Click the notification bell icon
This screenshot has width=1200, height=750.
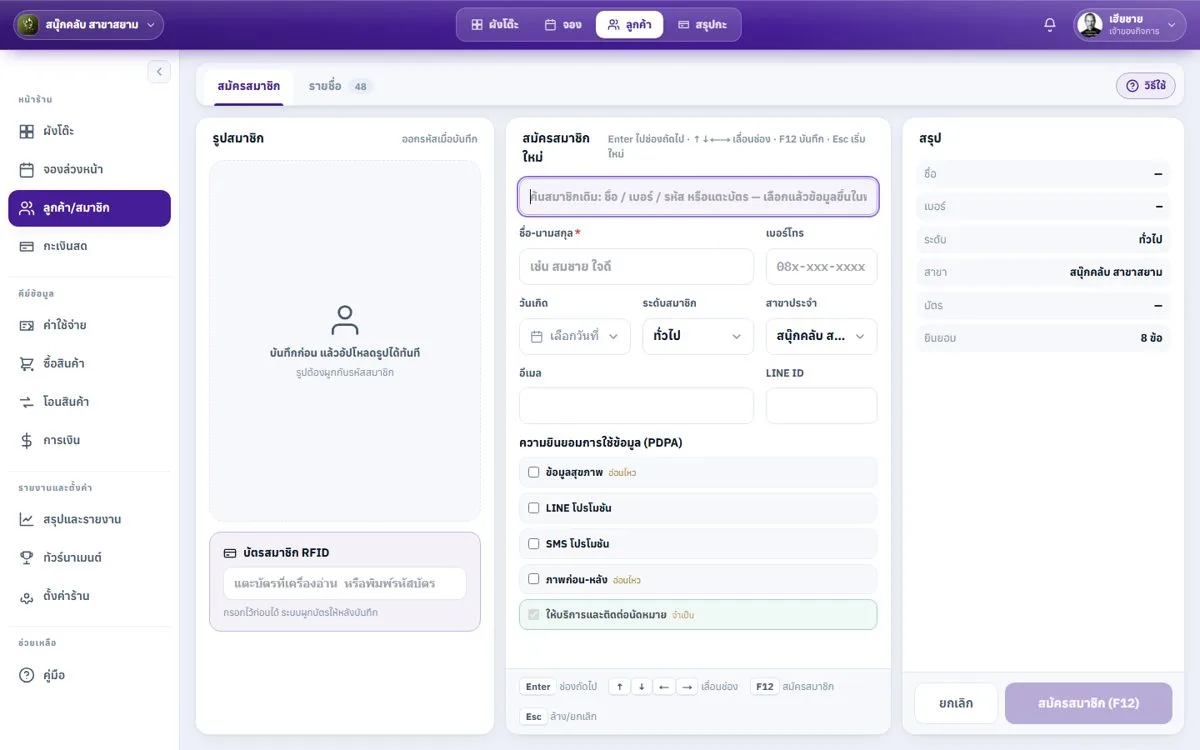click(1050, 25)
